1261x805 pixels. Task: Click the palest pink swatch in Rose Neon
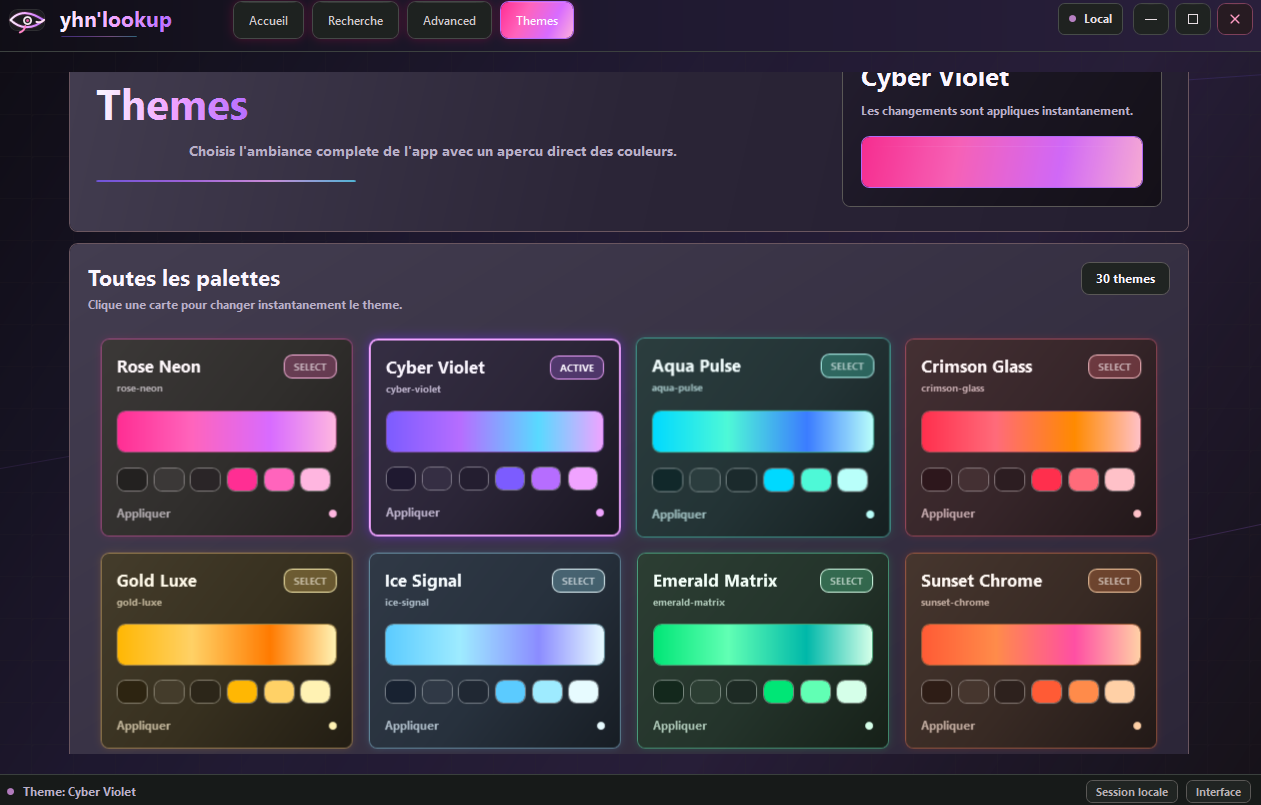(x=315, y=480)
